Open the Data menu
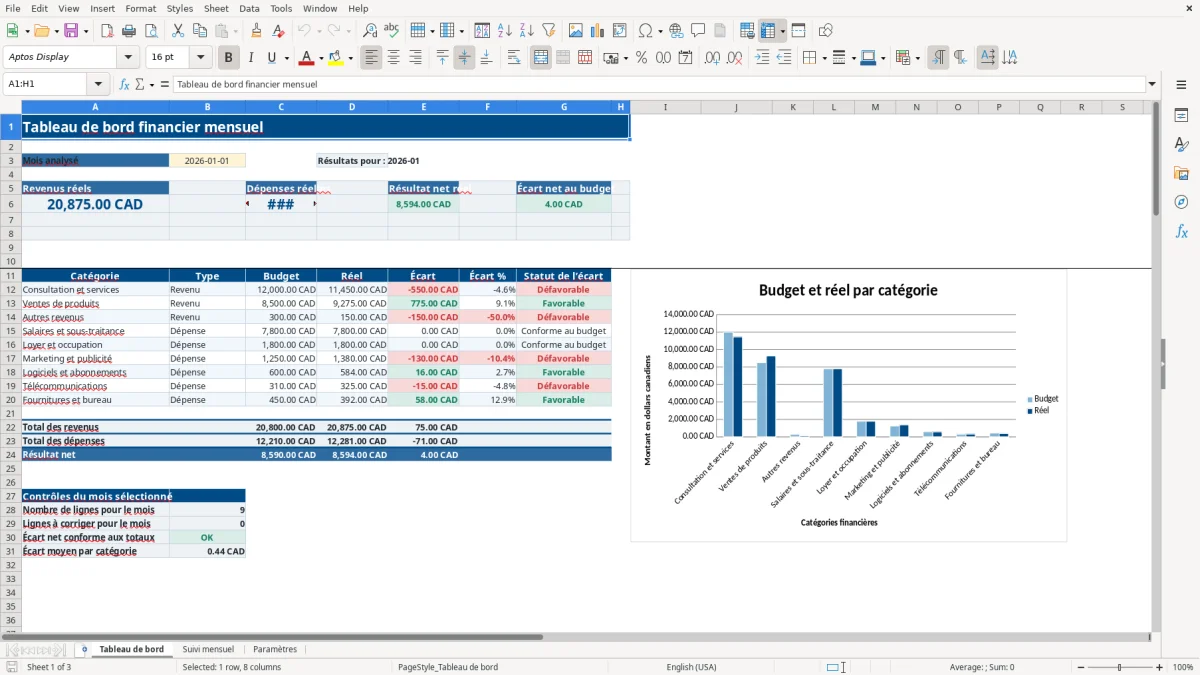The width and height of the screenshot is (1200, 675). point(249,8)
